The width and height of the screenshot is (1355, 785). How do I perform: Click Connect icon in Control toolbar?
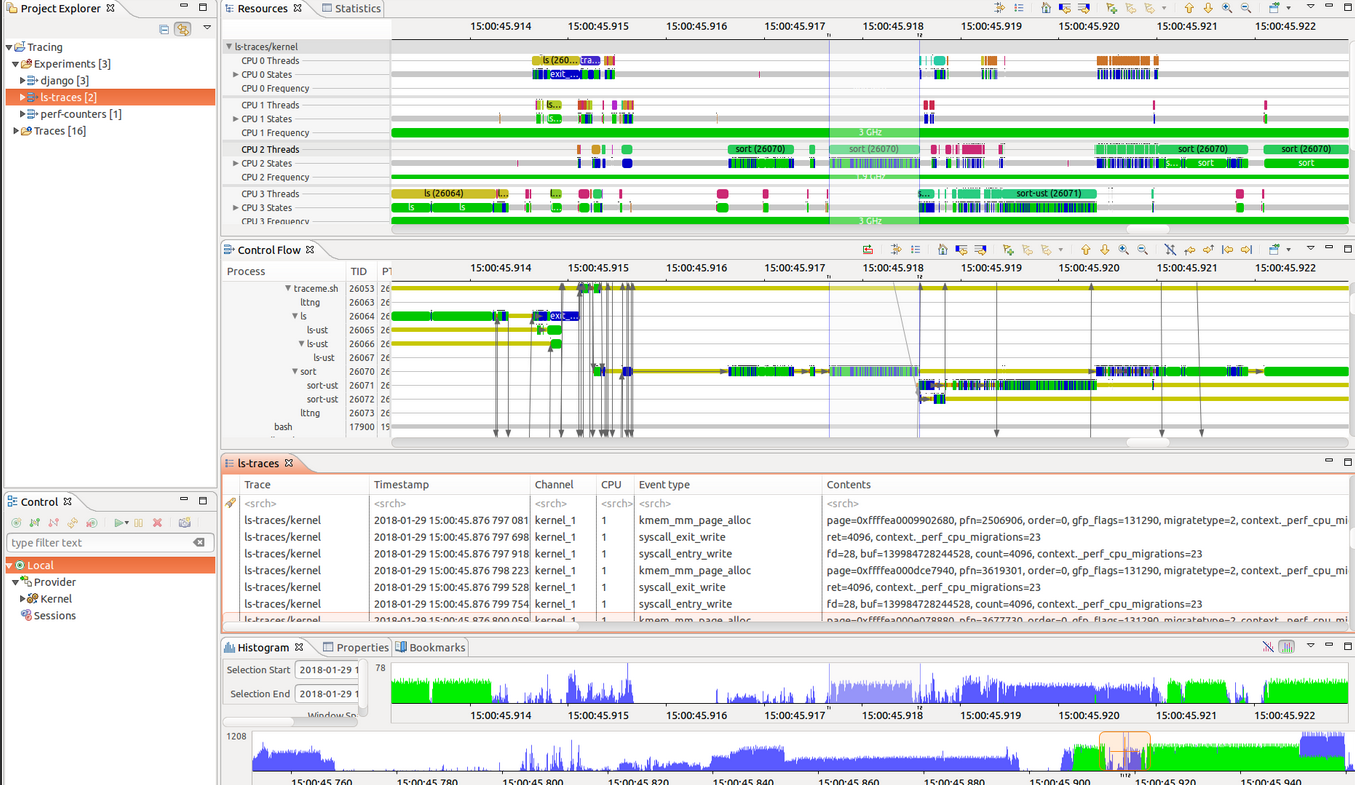point(35,523)
